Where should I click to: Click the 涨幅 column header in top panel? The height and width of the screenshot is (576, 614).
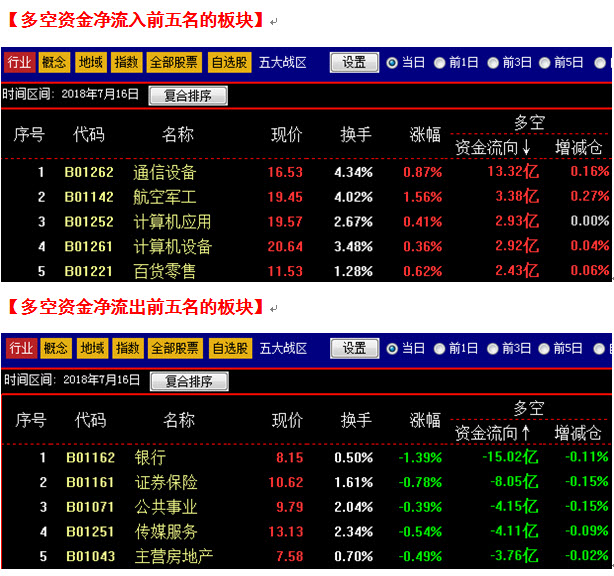pyautogui.click(x=425, y=135)
